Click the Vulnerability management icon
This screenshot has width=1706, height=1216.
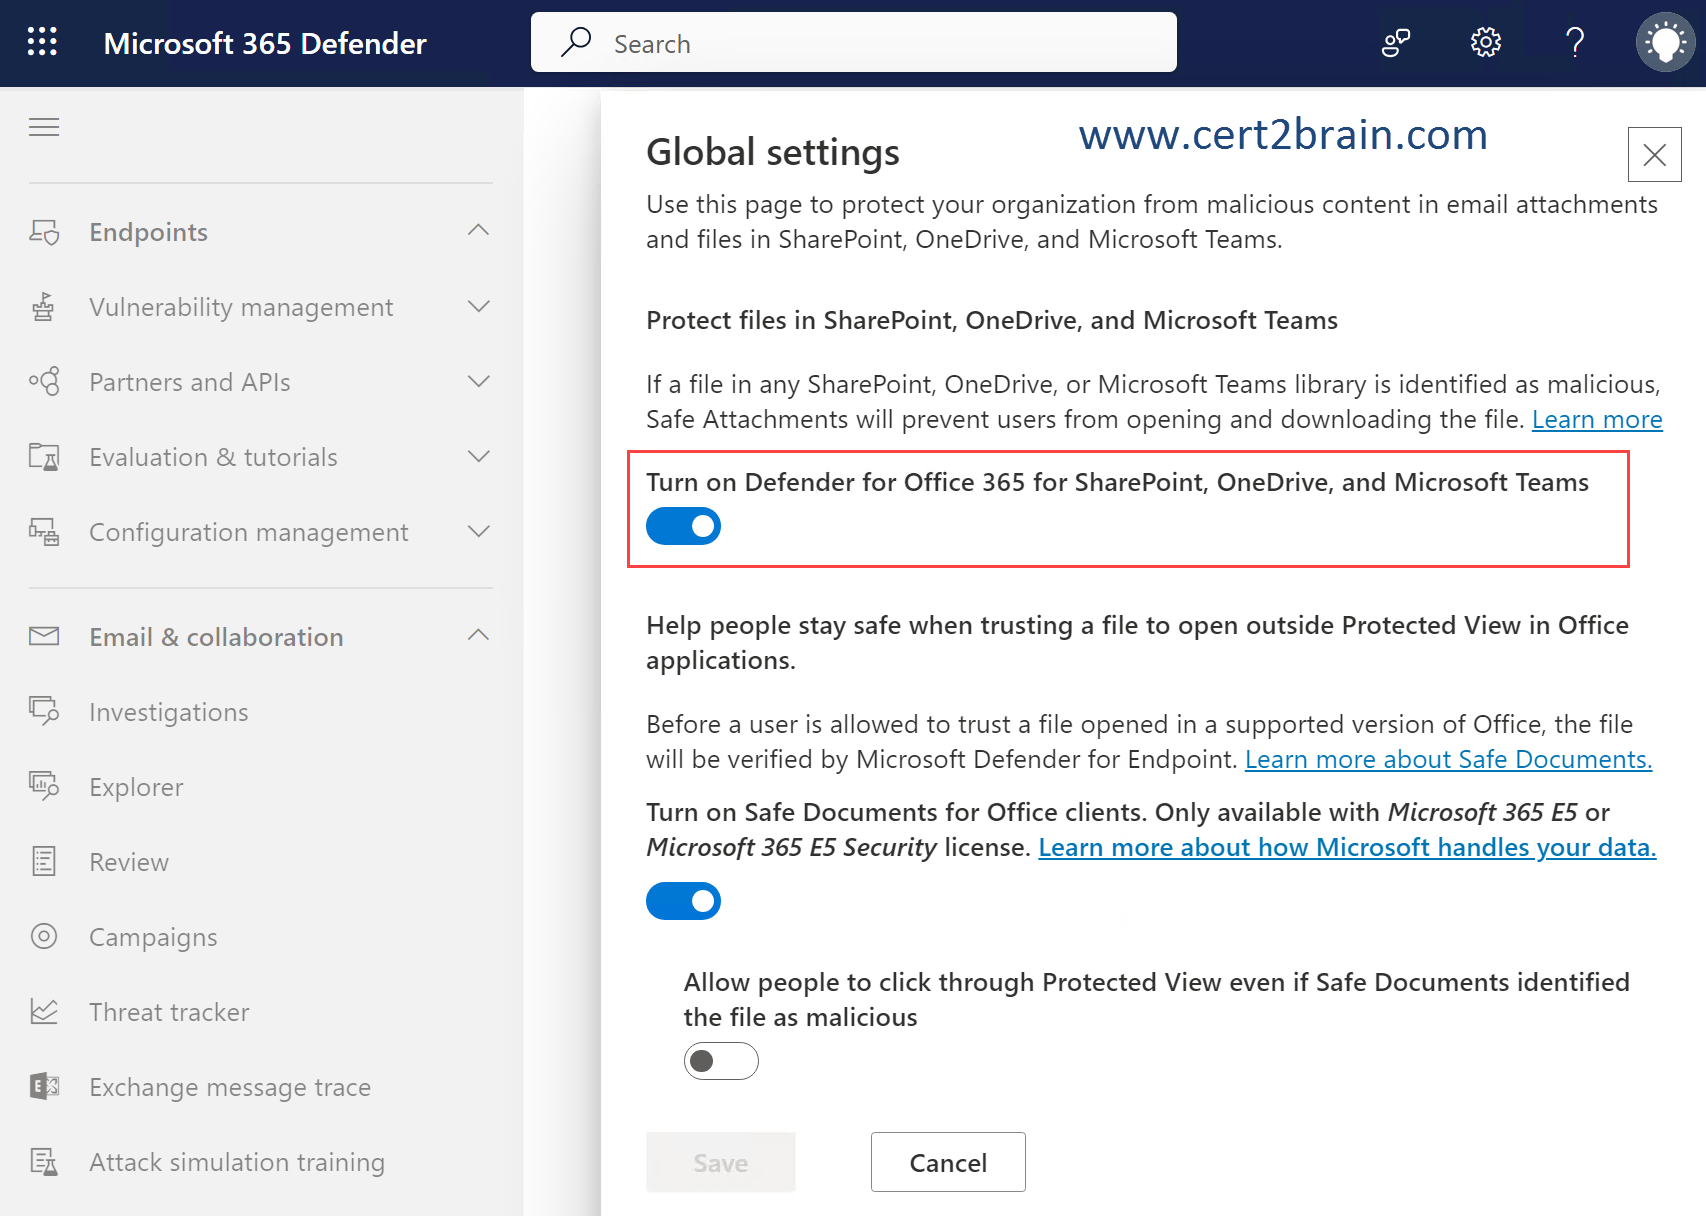[x=44, y=307]
